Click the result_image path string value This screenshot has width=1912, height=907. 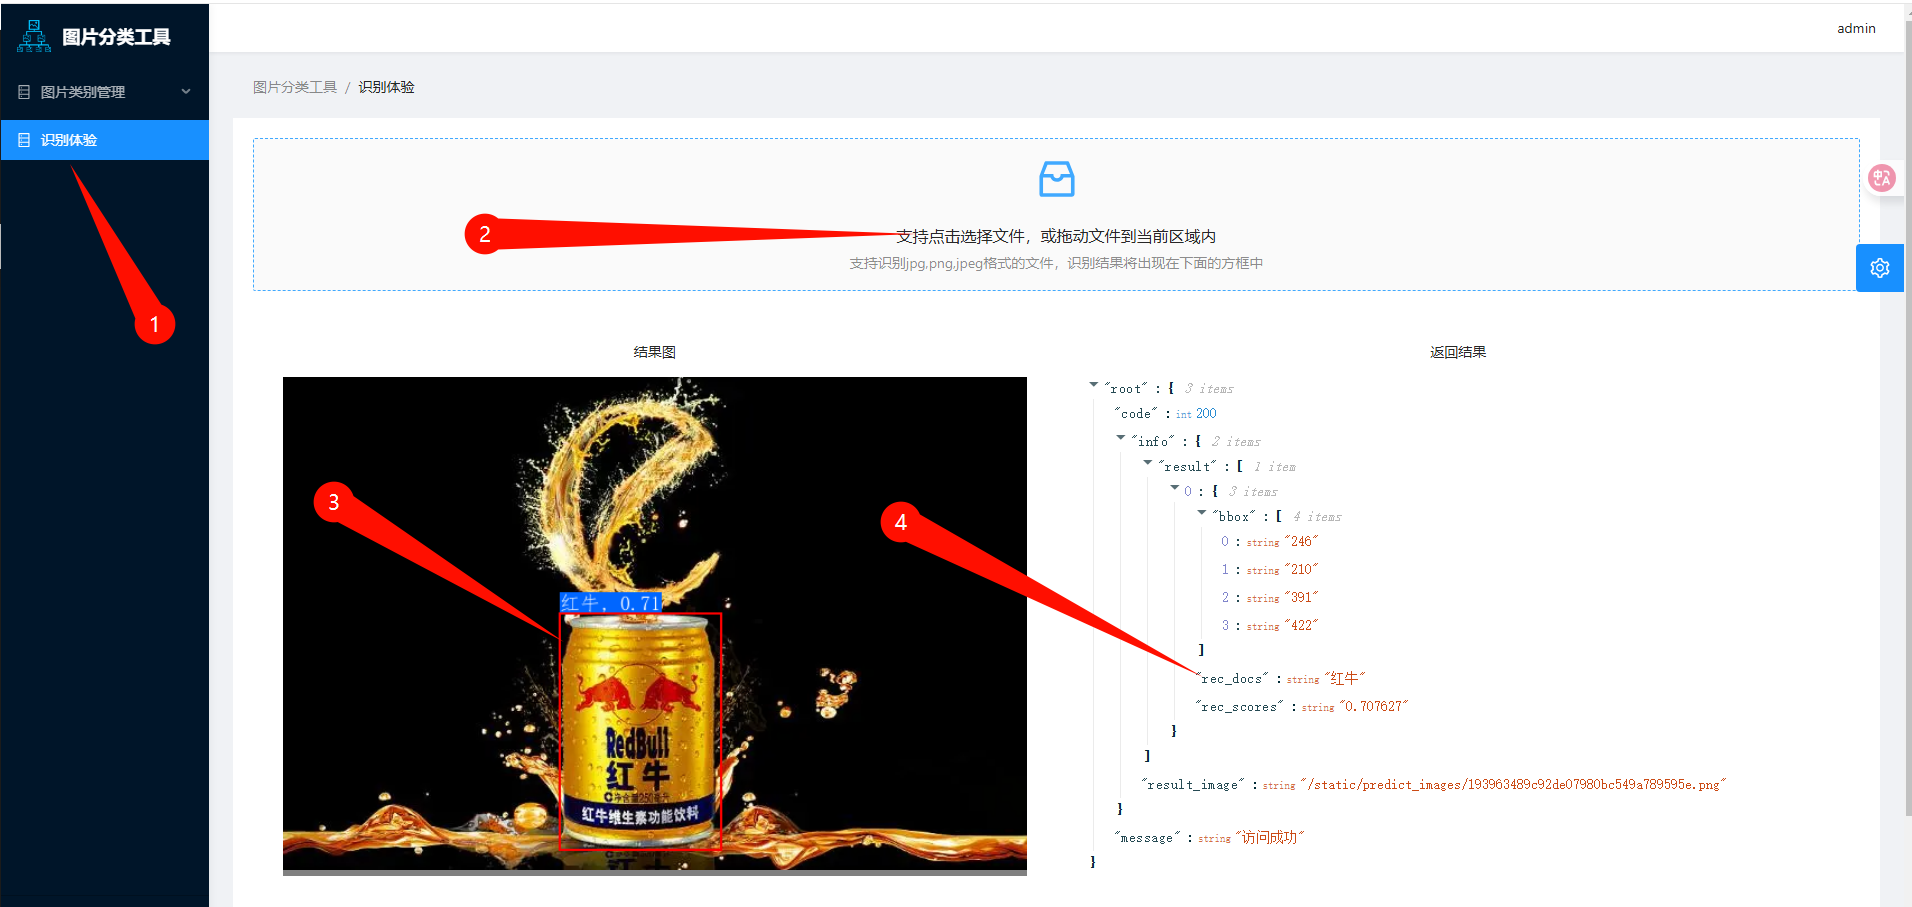1513,785
